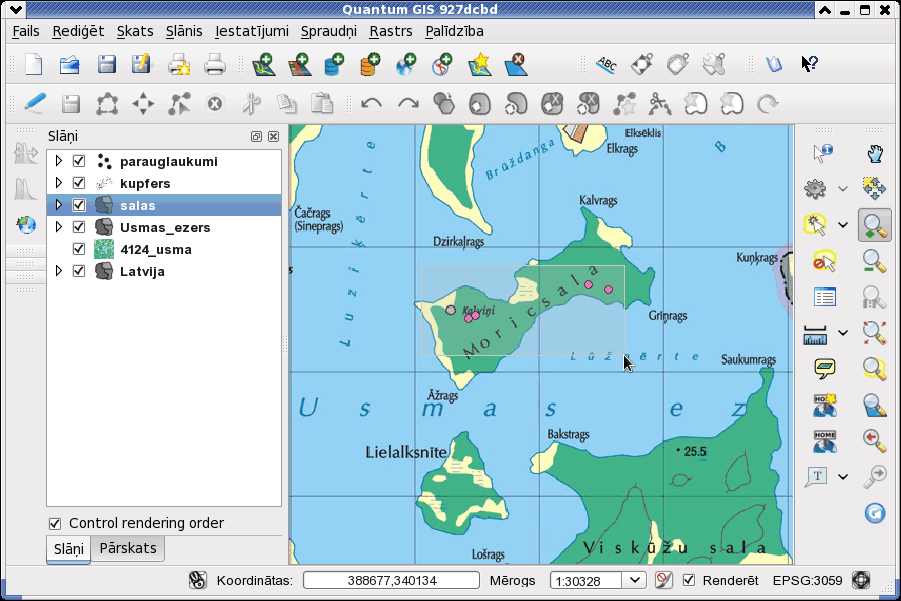This screenshot has height=601, width=901.
Task: Toggle the Renderēt checkbox
Action: 689,580
